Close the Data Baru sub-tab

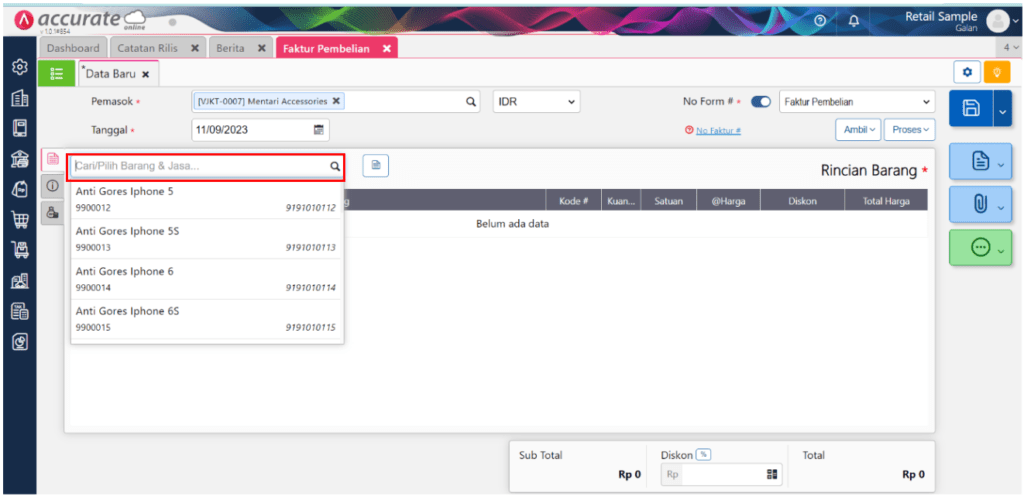click(146, 74)
